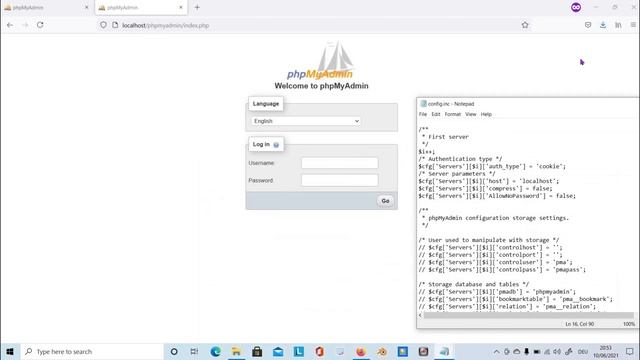Open the taskbar clock and date
Image resolution: width=640 pixels, height=360 pixels.
click(606, 351)
